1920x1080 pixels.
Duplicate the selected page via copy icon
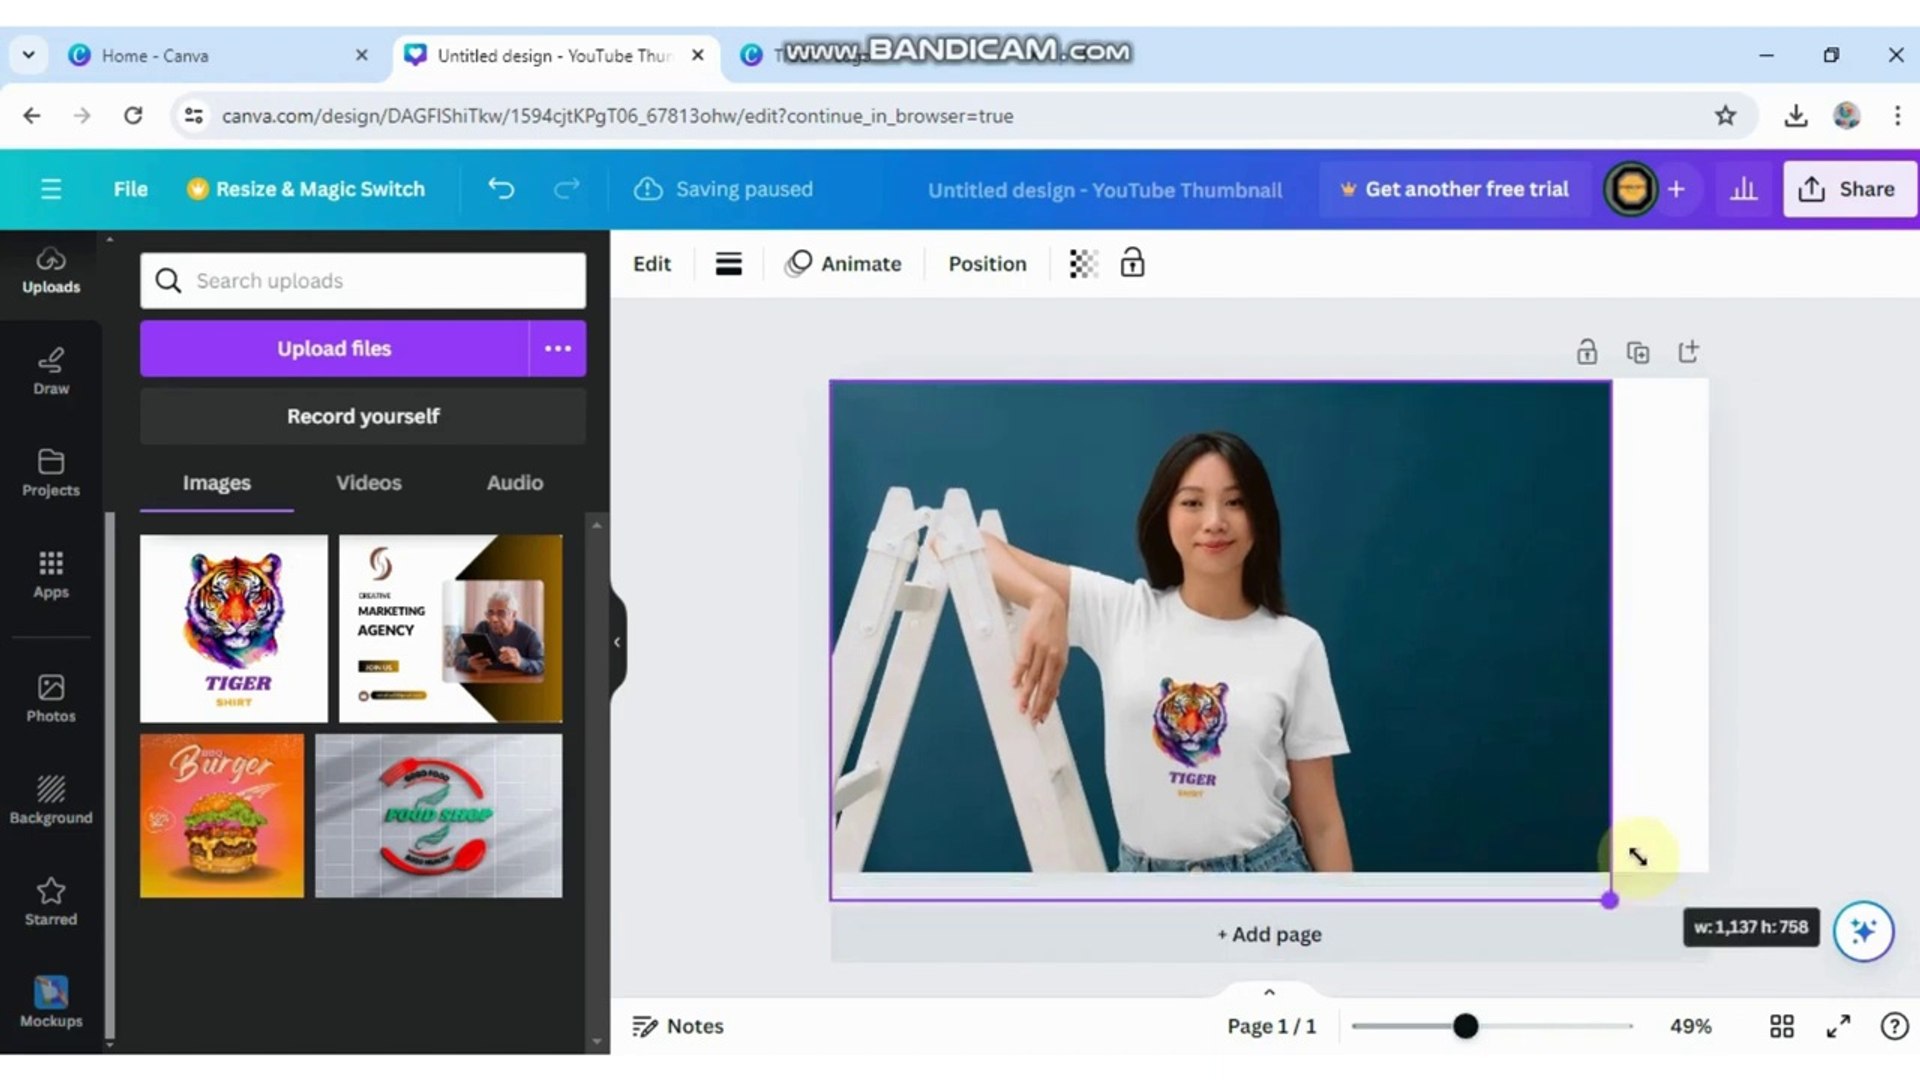pos(1637,352)
